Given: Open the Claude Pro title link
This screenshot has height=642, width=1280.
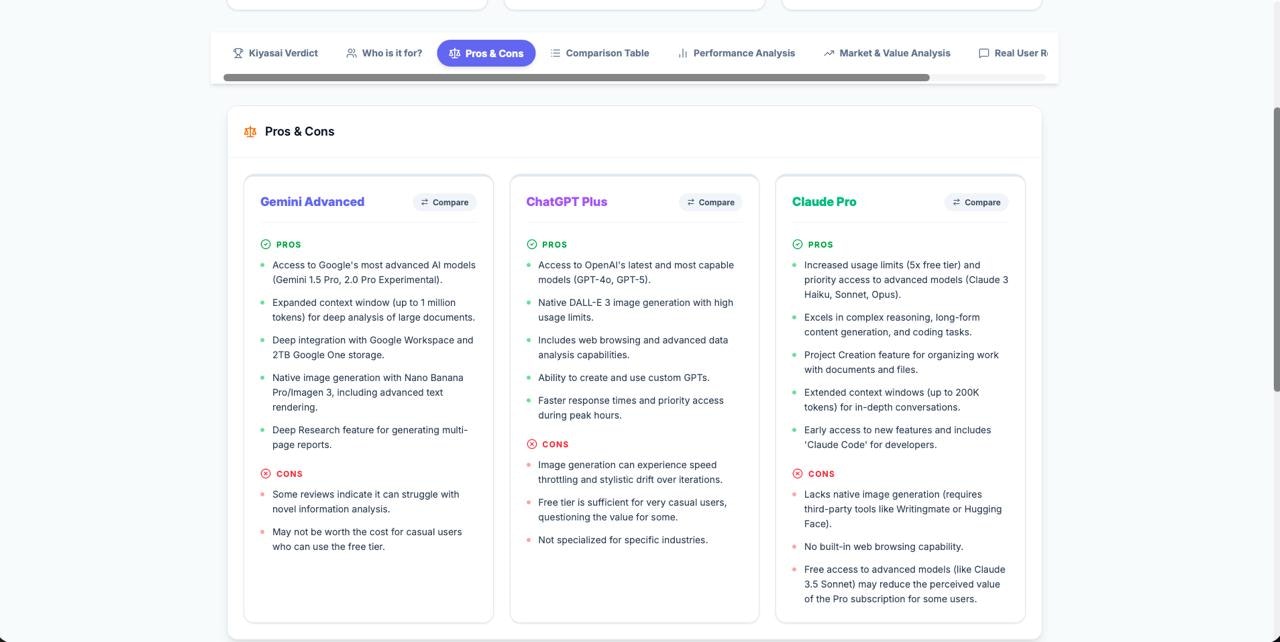Looking at the screenshot, I should 824,201.
